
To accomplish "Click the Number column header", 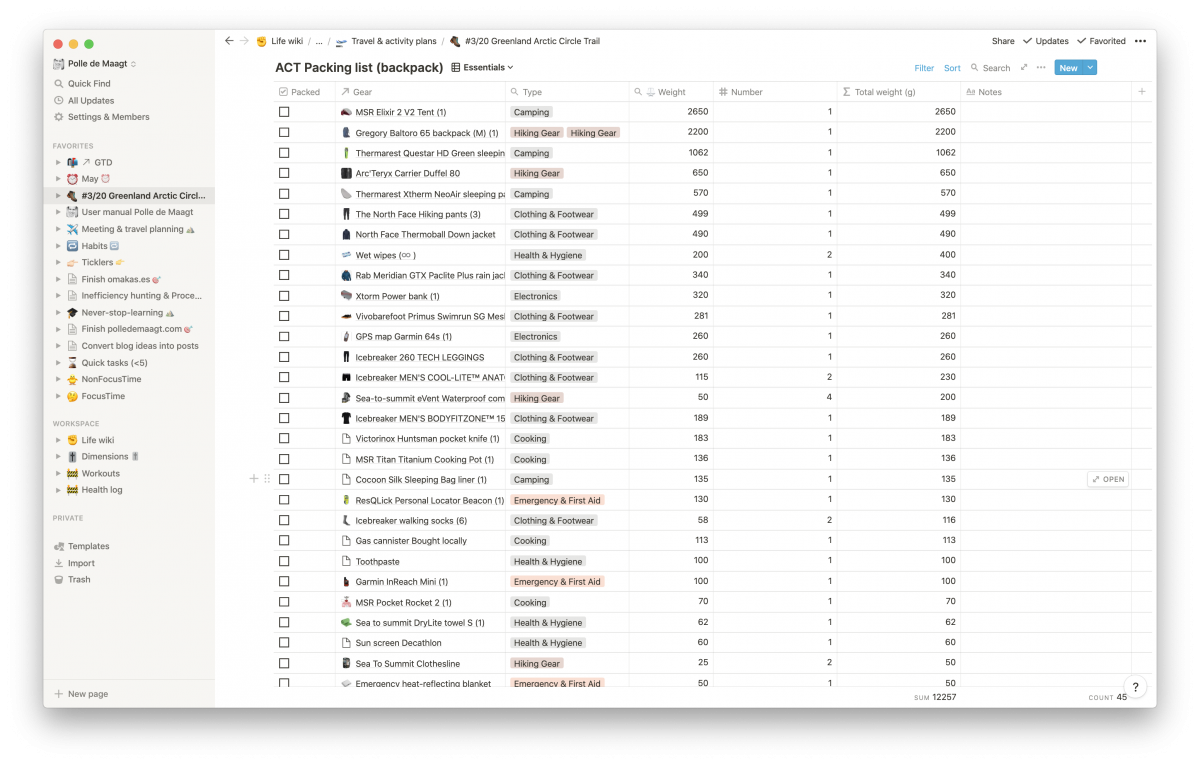I will (x=775, y=92).
